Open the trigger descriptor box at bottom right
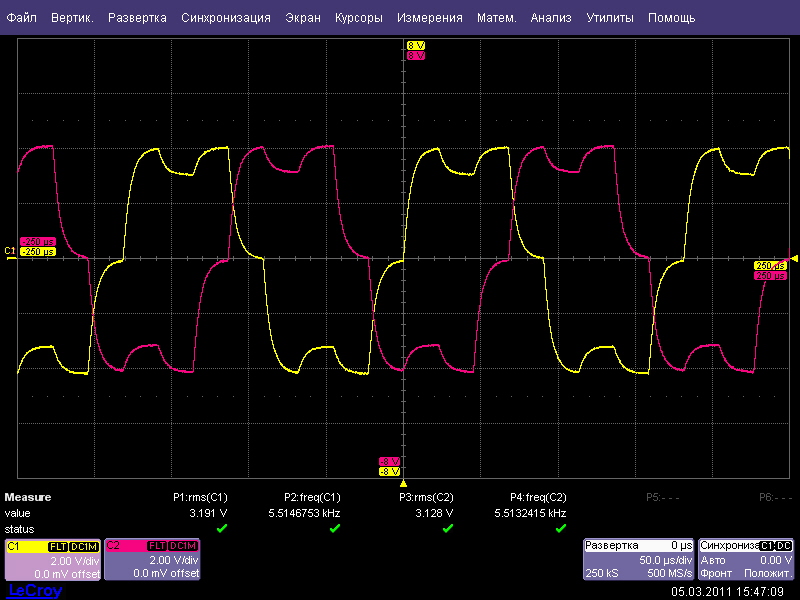800x600 pixels. 746,560
